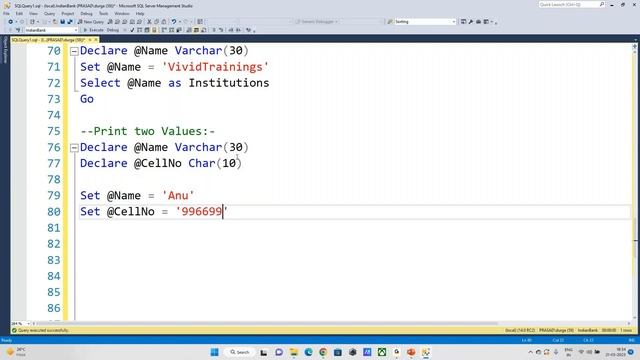Click the Paste icon
Image resolution: width=640 pixels, height=360 pixels.
pos(164,22)
